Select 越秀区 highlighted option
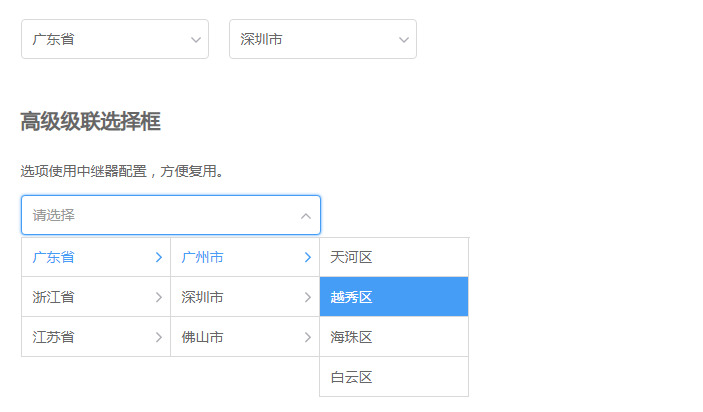The image size is (703, 412). (x=394, y=297)
